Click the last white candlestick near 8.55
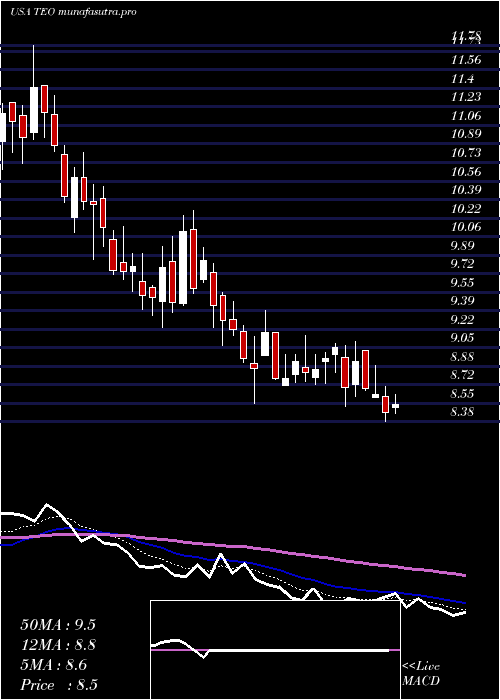 click(x=396, y=406)
